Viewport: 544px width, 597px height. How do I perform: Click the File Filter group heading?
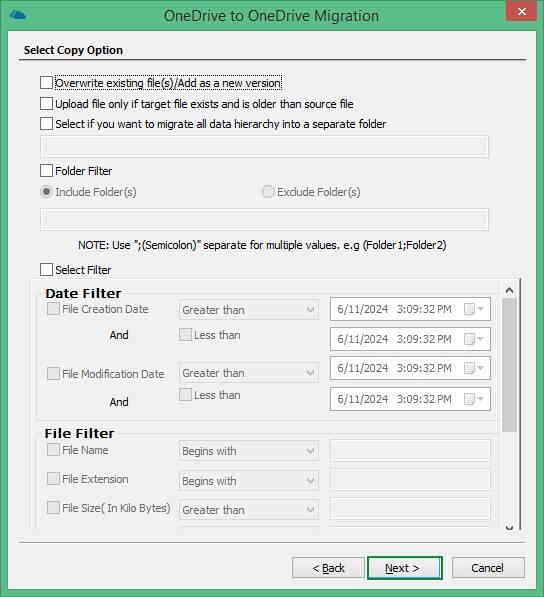click(79, 433)
